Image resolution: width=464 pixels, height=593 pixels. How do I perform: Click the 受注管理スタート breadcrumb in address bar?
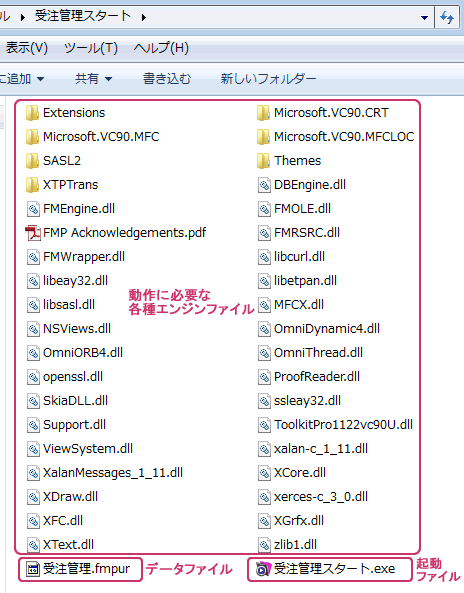(x=83, y=16)
